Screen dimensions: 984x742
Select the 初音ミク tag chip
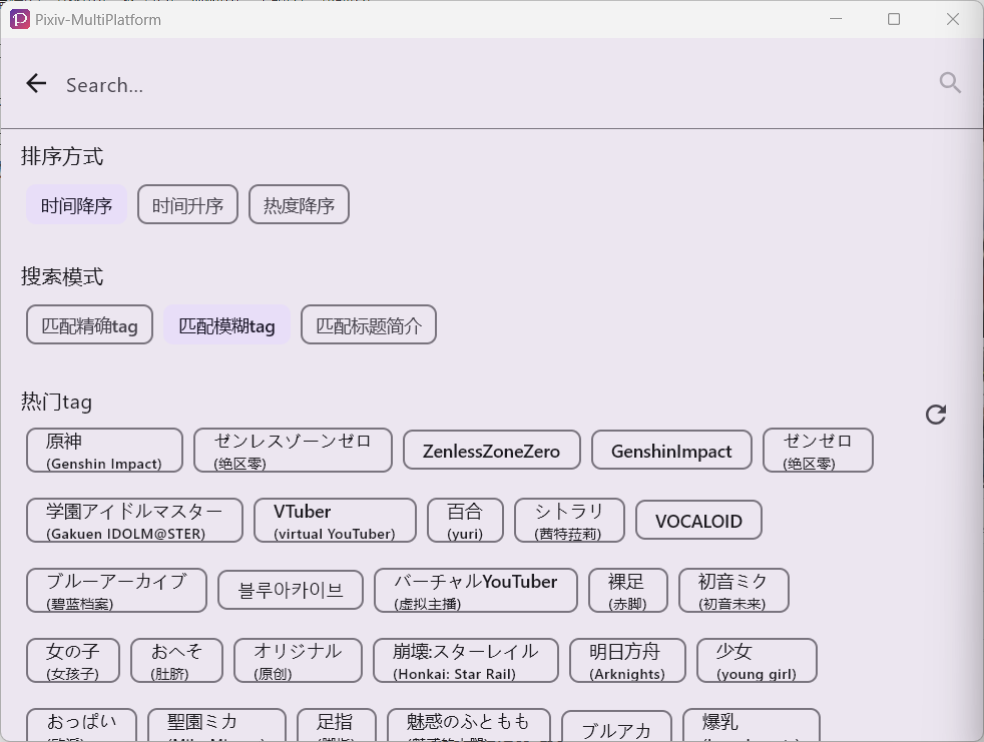(x=734, y=591)
